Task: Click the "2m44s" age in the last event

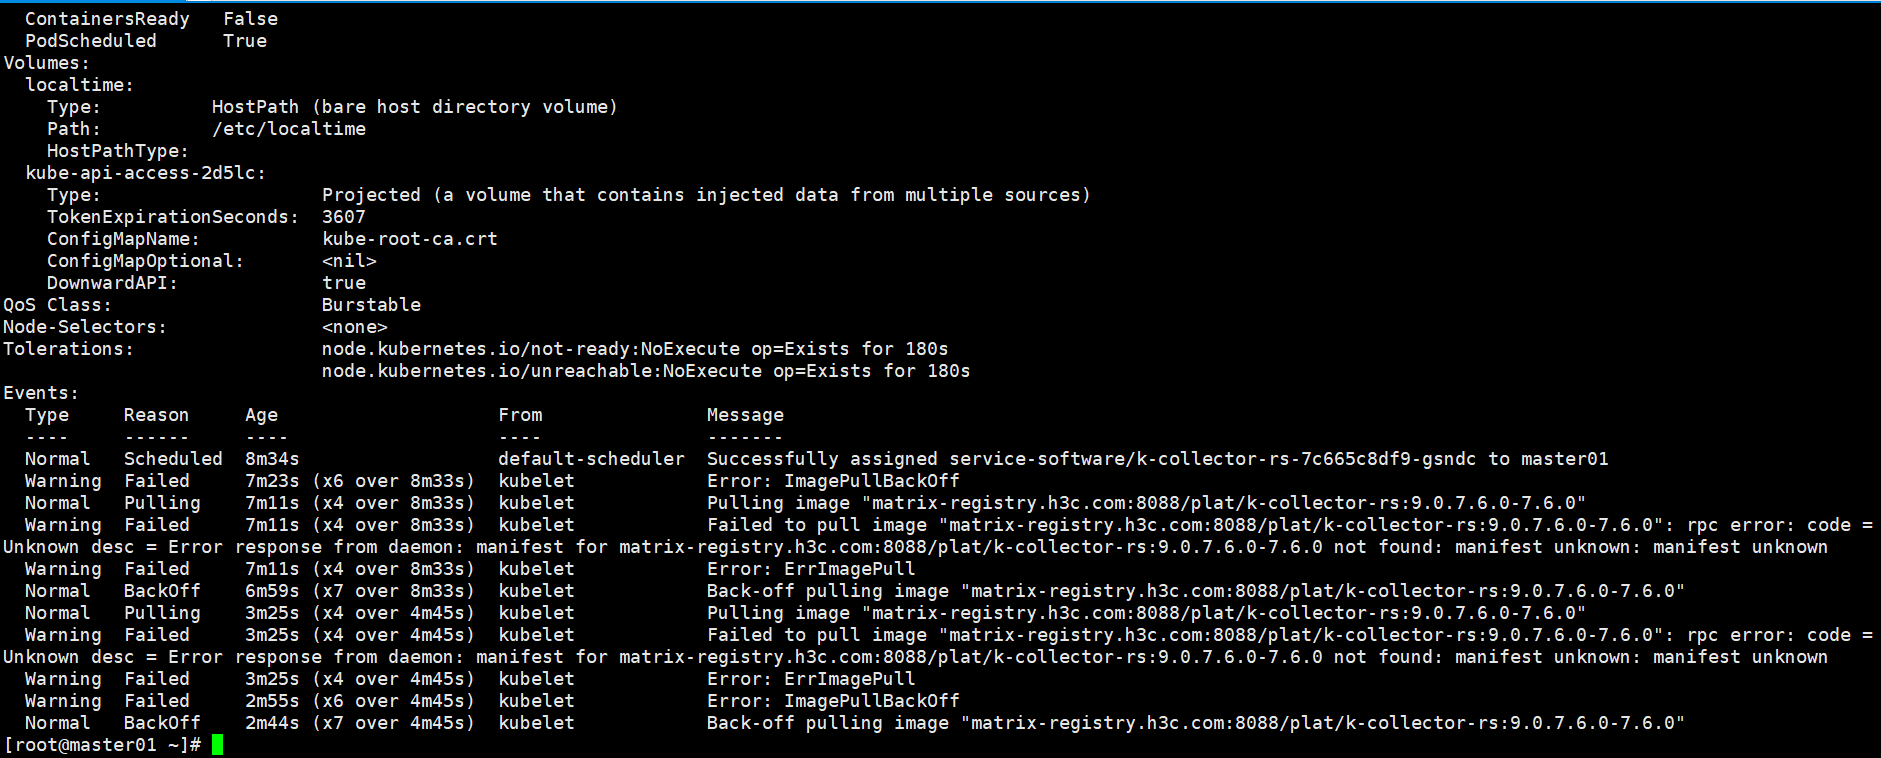Action: tap(272, 723)
